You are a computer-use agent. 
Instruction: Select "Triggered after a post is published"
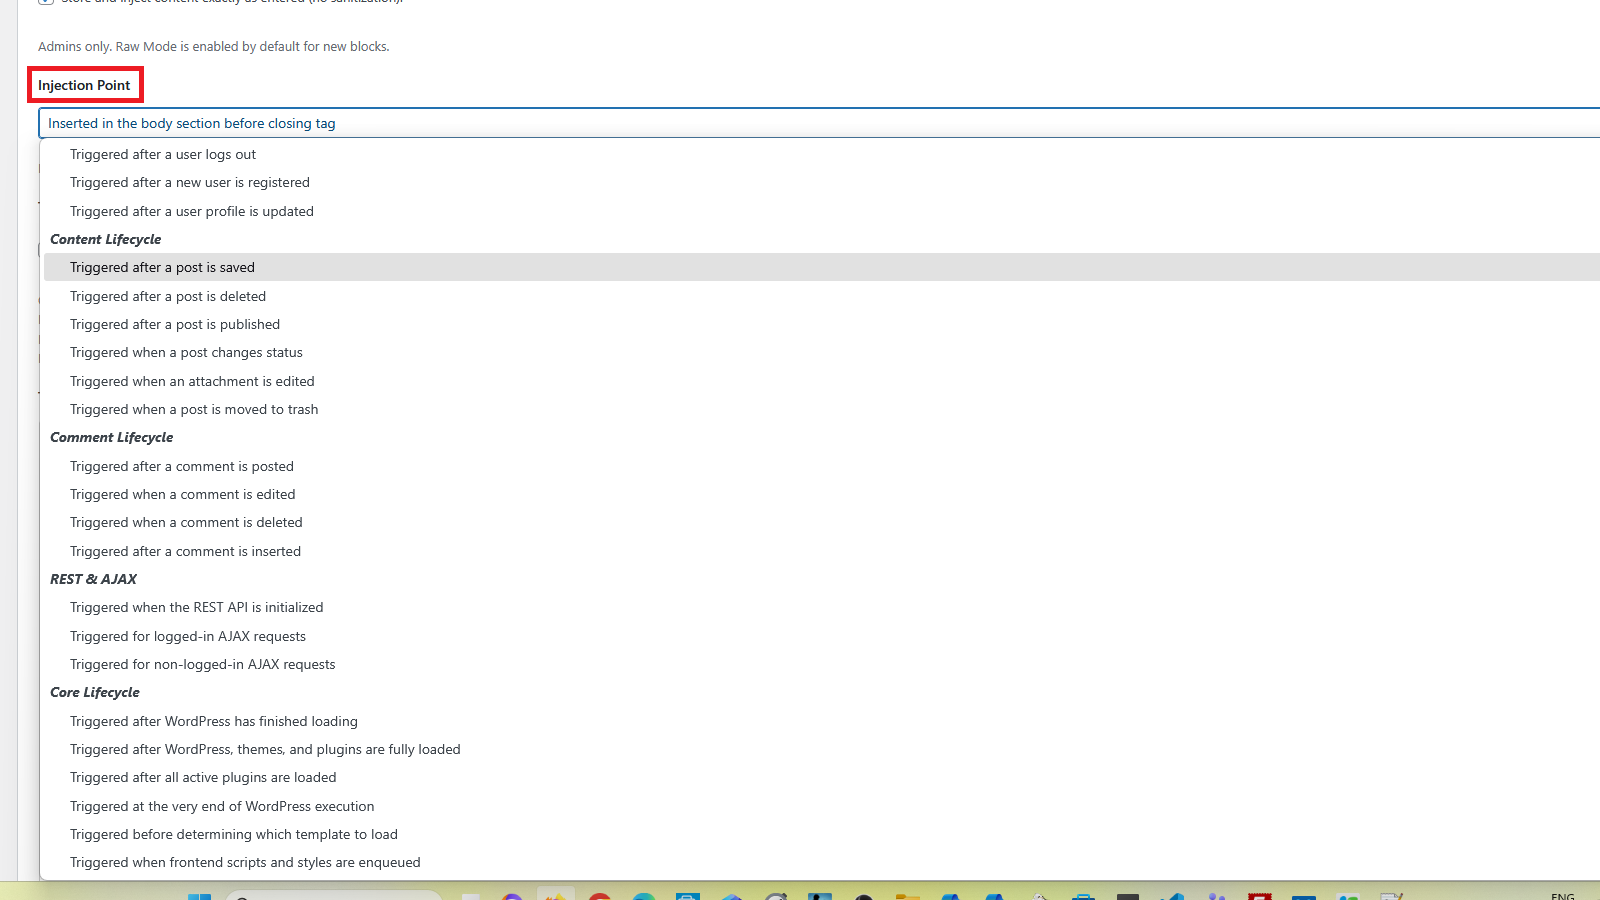click(821, 324)
